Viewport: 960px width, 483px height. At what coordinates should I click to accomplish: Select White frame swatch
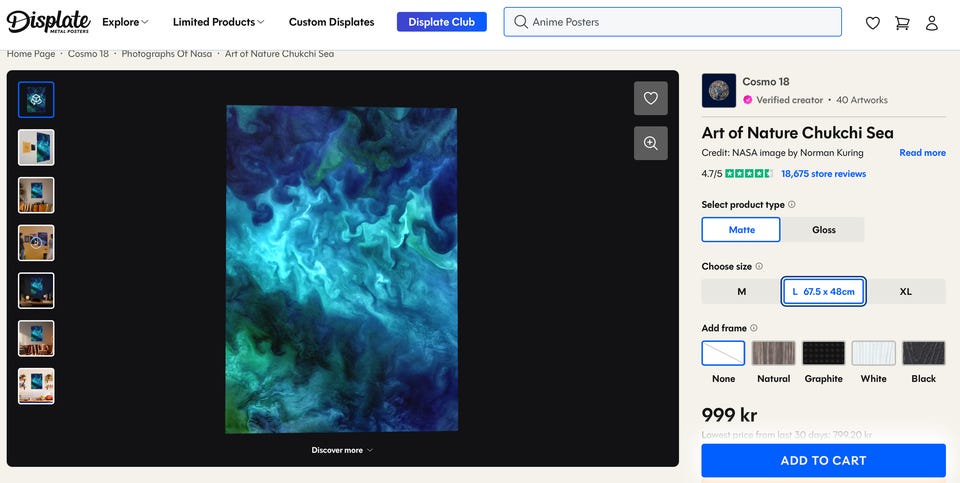click(874, 353)
